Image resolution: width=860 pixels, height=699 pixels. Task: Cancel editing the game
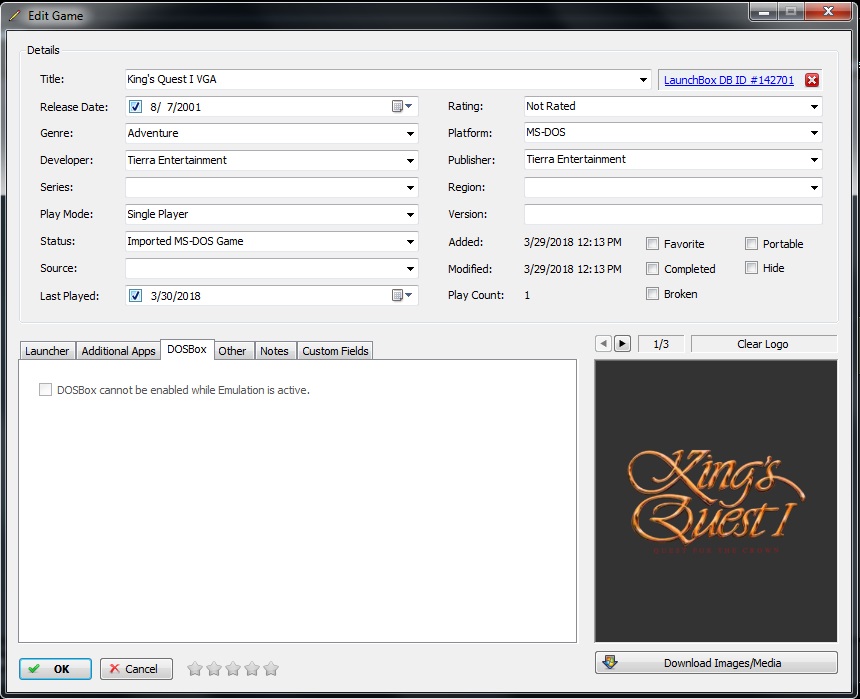pyautogui.click(x=136, y=669)
